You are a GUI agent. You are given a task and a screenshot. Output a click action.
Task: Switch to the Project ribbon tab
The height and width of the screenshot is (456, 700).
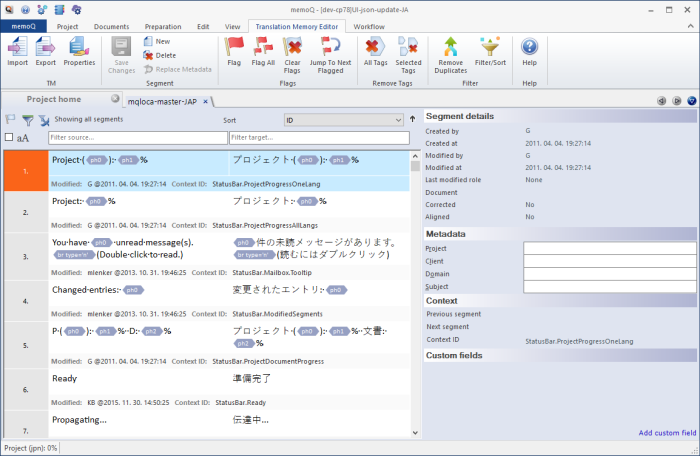point(67,27)
